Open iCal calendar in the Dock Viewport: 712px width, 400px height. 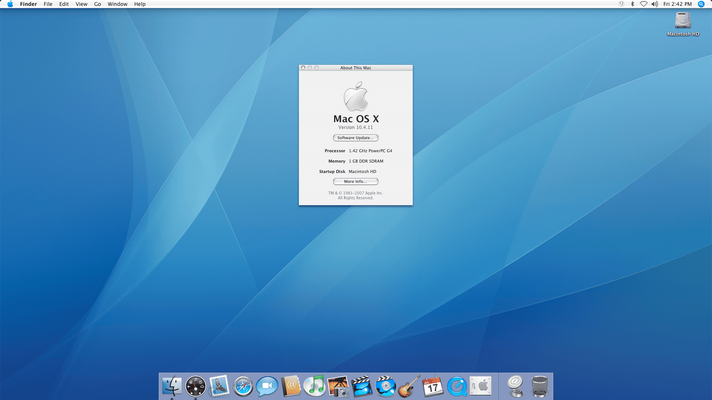[432, 386]
